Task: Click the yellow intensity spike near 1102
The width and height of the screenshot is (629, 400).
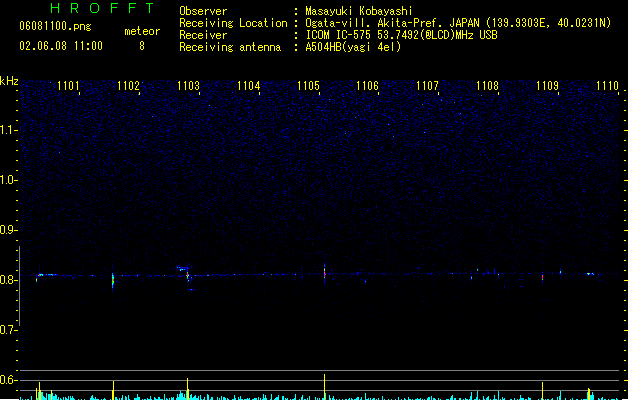Action: coord(113,390)
